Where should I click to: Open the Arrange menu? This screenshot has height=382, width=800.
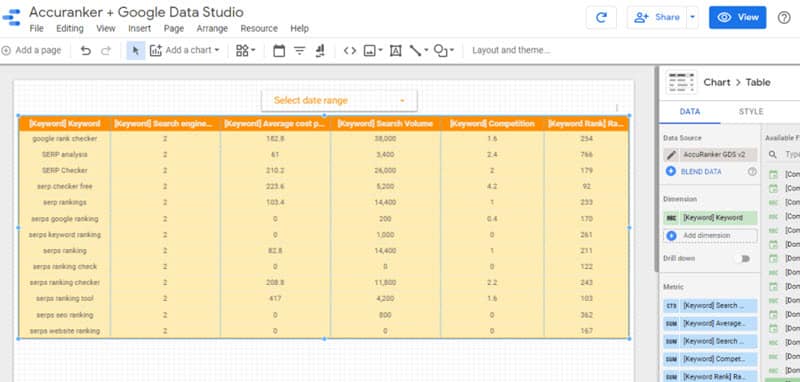212,29
